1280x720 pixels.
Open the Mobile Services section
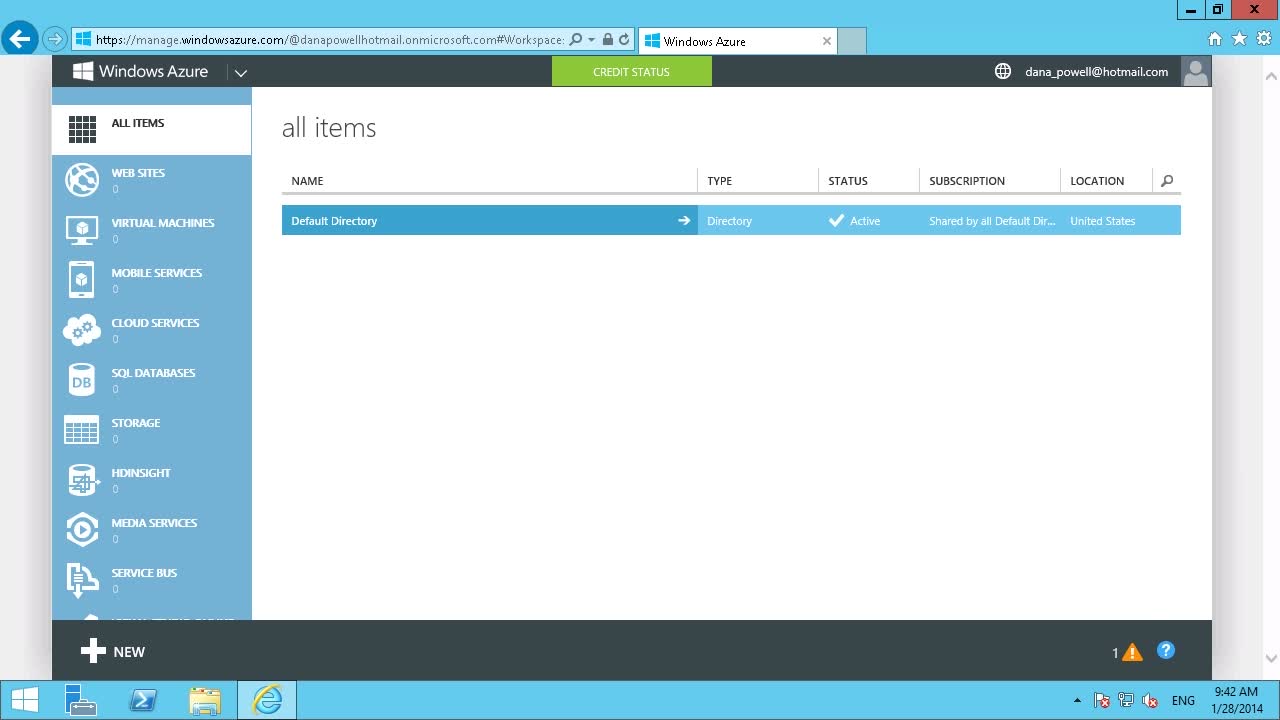click(x=156, y=274)
